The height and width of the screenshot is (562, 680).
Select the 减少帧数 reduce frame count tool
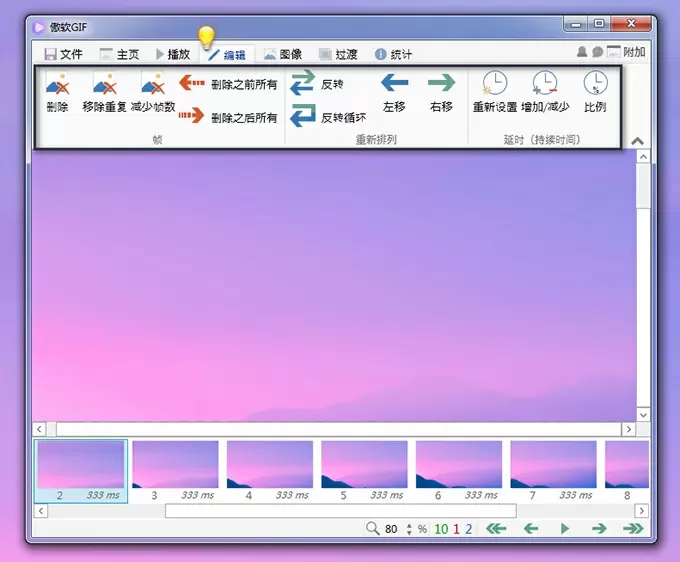pos(153,93)
